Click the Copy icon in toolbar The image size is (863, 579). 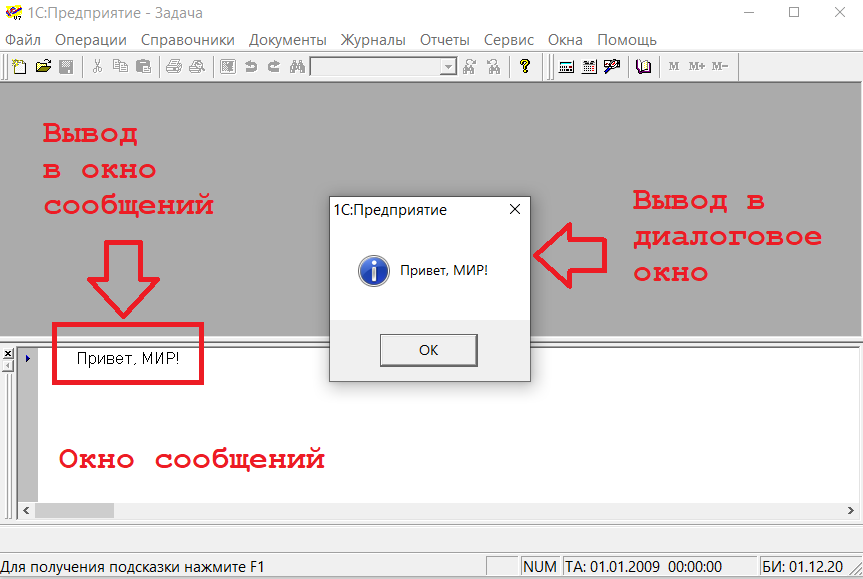pos(120,67)
